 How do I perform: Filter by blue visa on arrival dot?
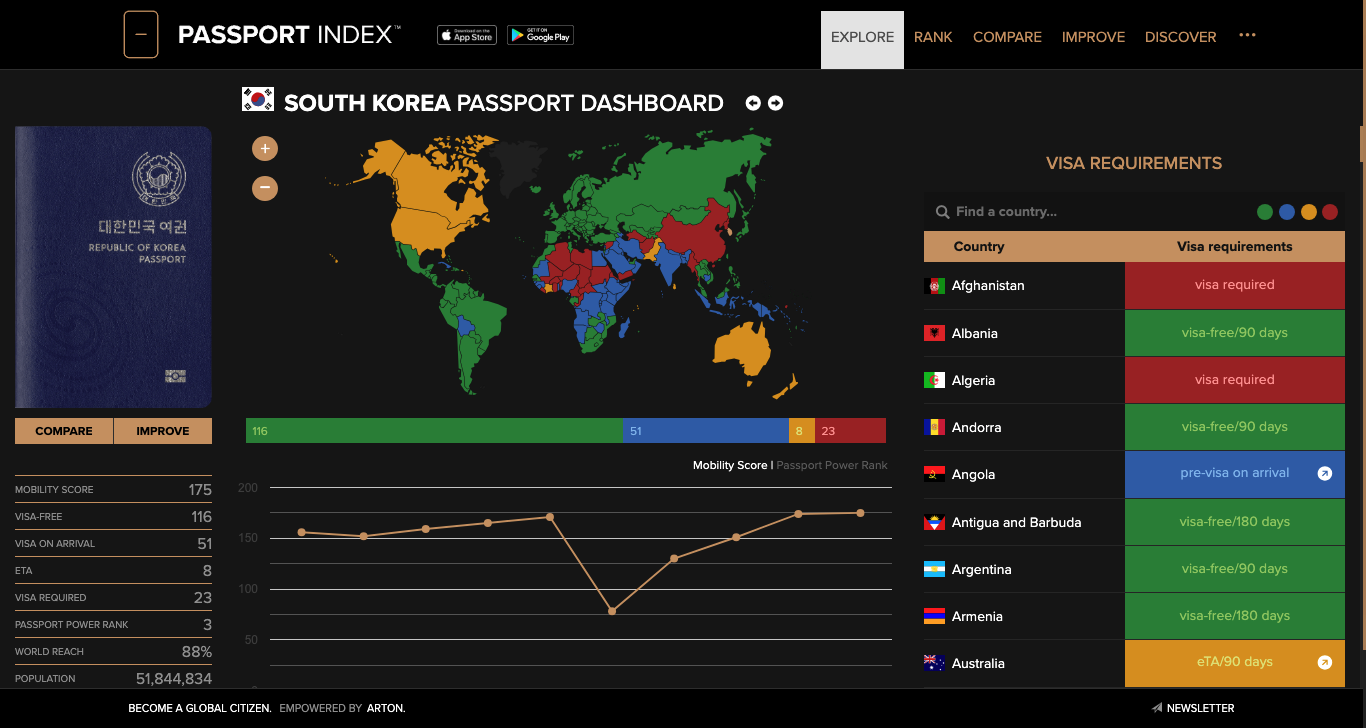point(1287,212)
